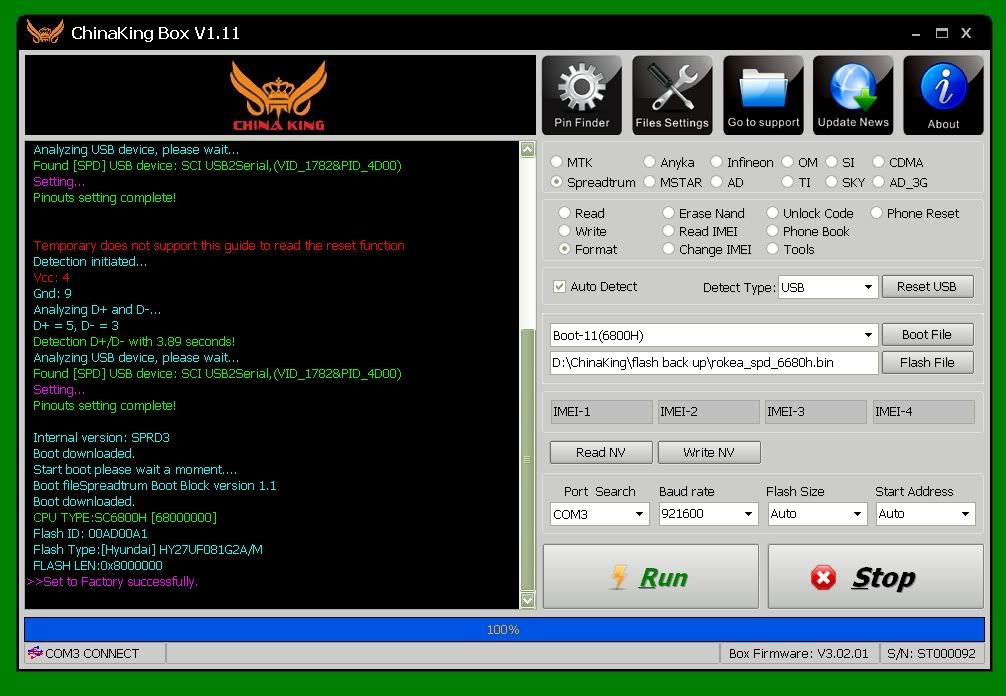Select the Infineon platform
The width and height of the screenshot is (1006, 696).
tap(717, 162)
